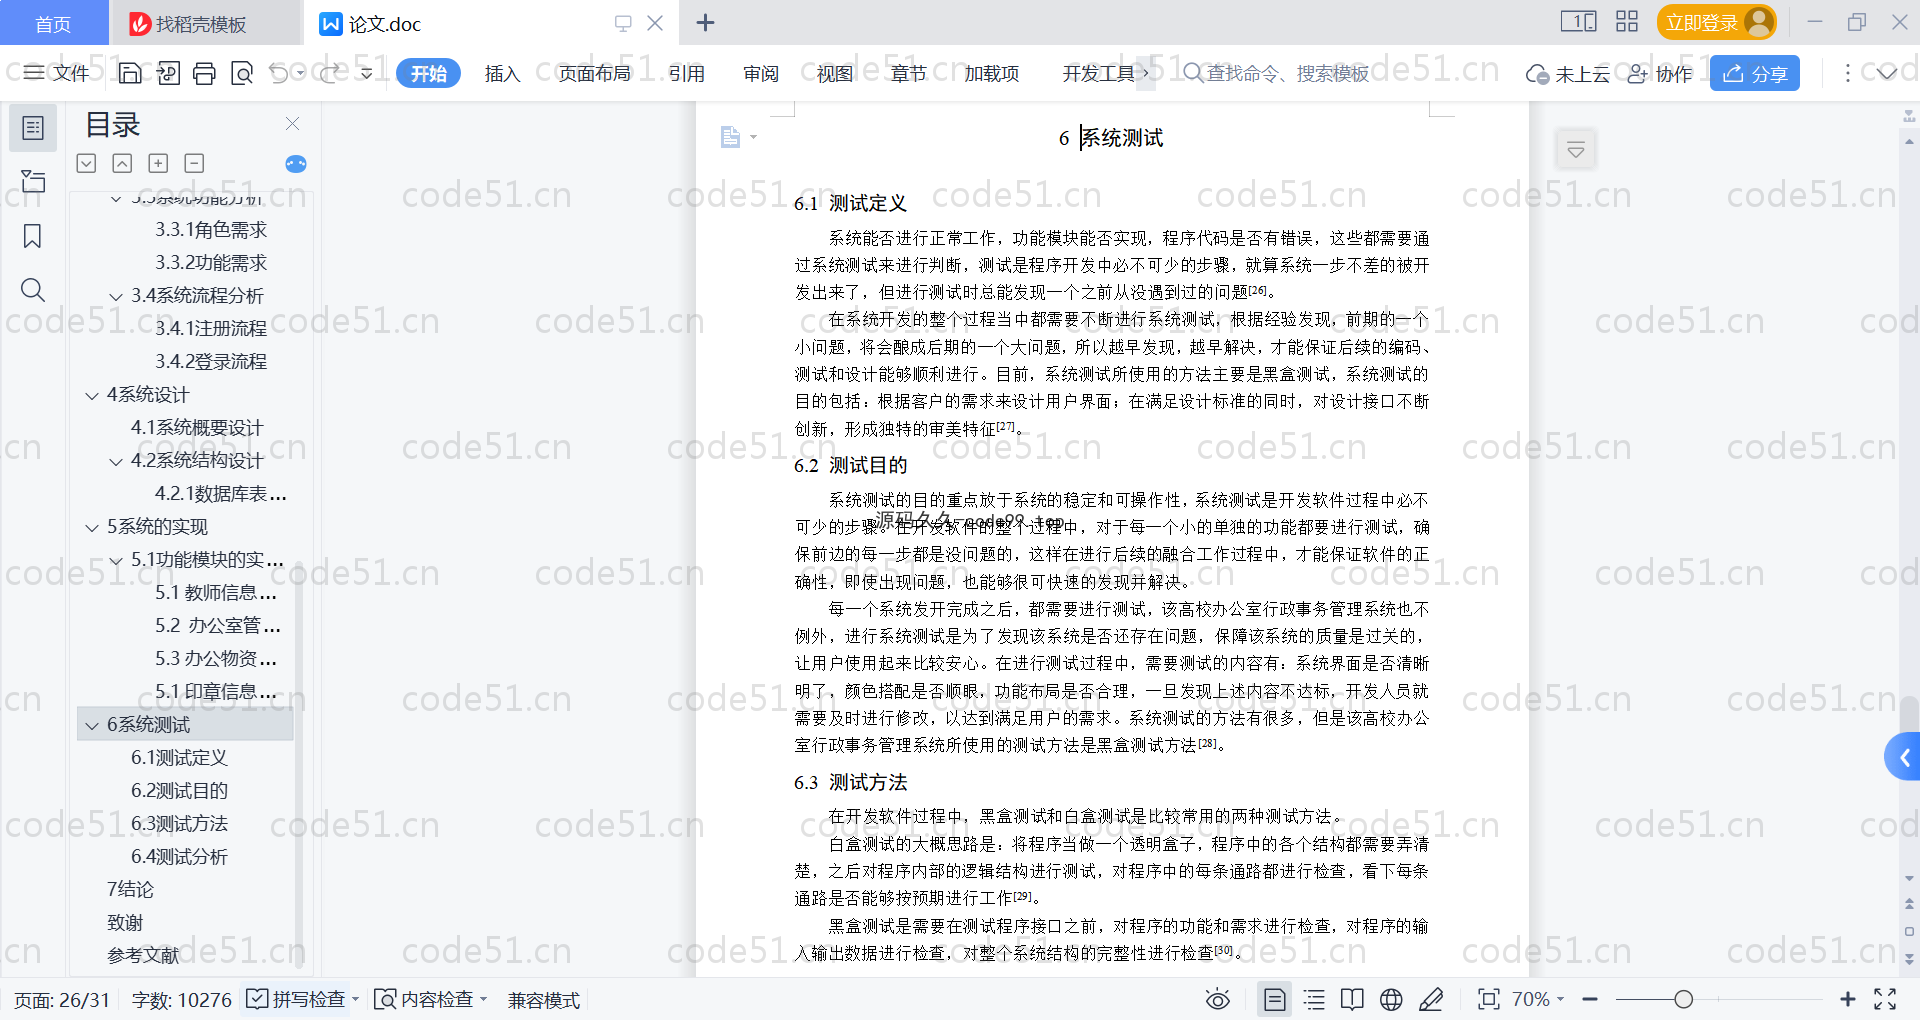The image size is (1920, 1020).
Task: Click the Export to PDF icon
Action: tap(168, 73)
